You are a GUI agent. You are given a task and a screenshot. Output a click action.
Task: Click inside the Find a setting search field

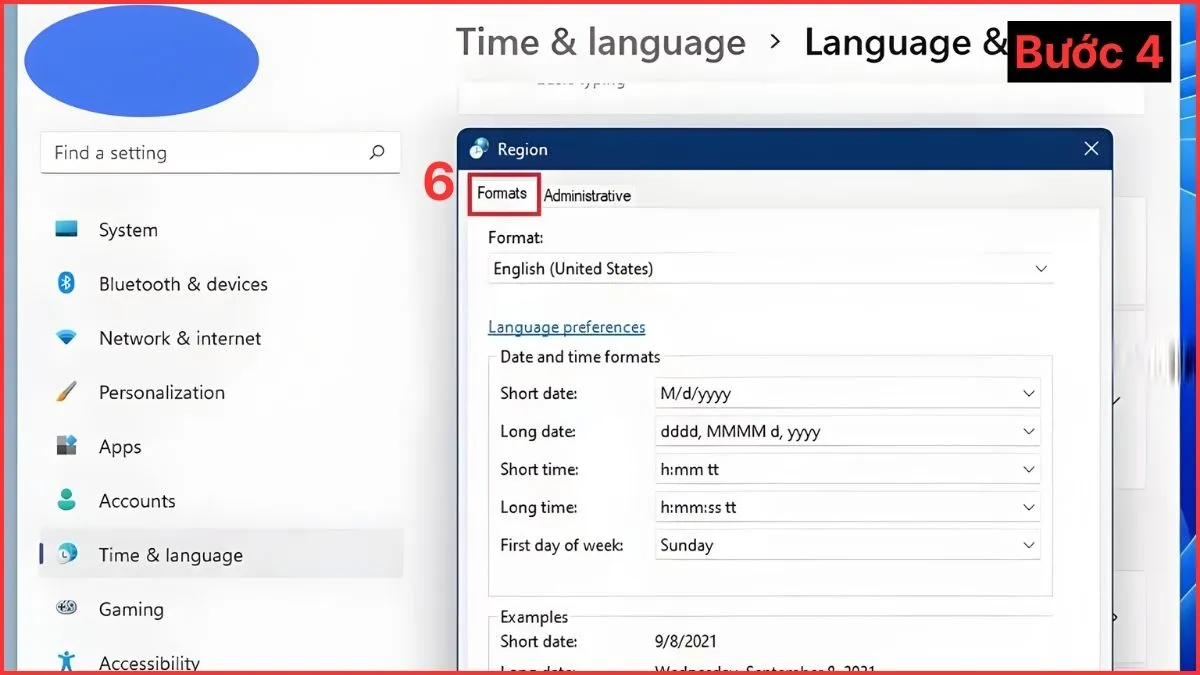click(200, 152)
